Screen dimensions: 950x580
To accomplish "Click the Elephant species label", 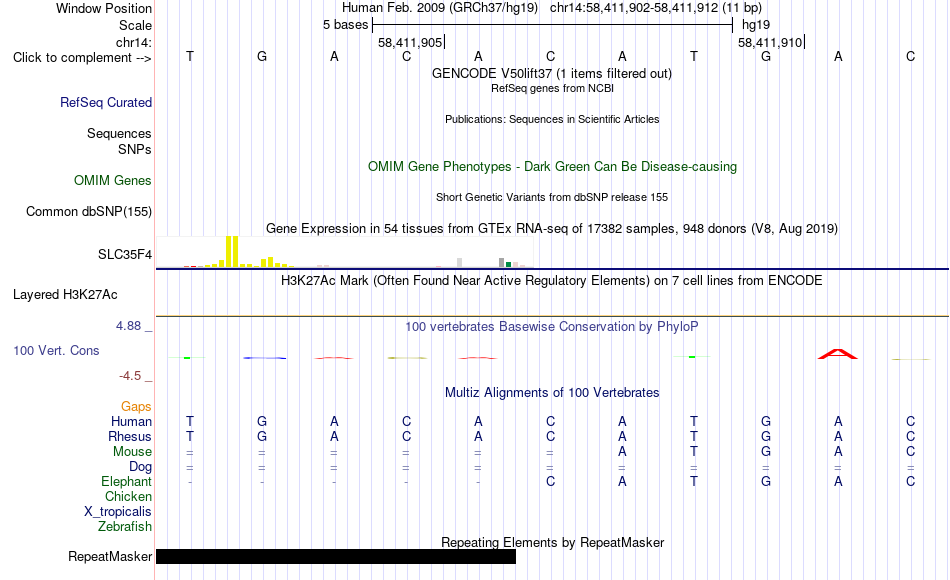I will point(126,482).
